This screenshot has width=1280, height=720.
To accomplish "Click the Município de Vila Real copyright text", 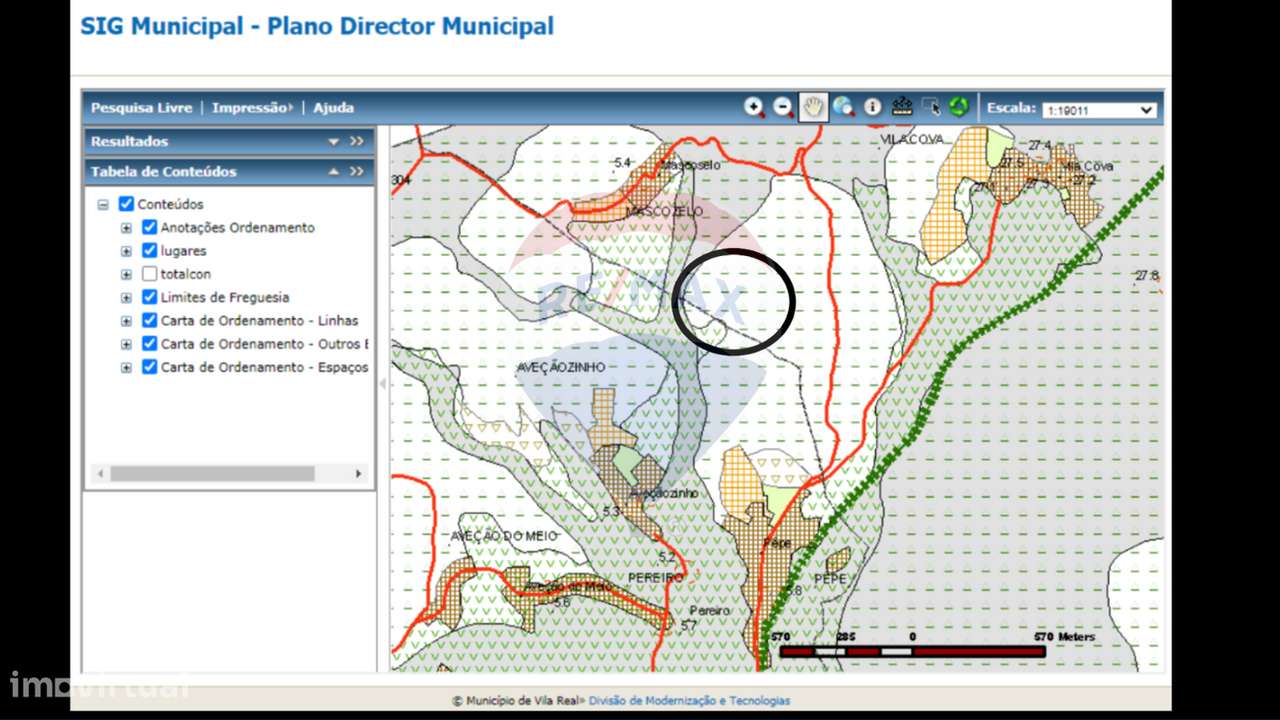I will [x=515, y=701].
